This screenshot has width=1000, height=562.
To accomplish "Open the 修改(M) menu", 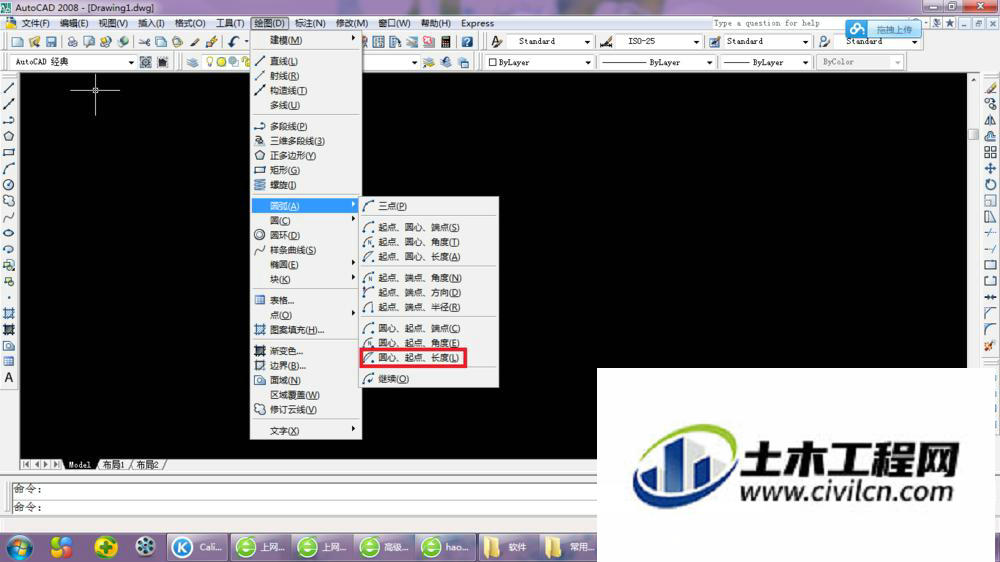I will tap(351, 23).
